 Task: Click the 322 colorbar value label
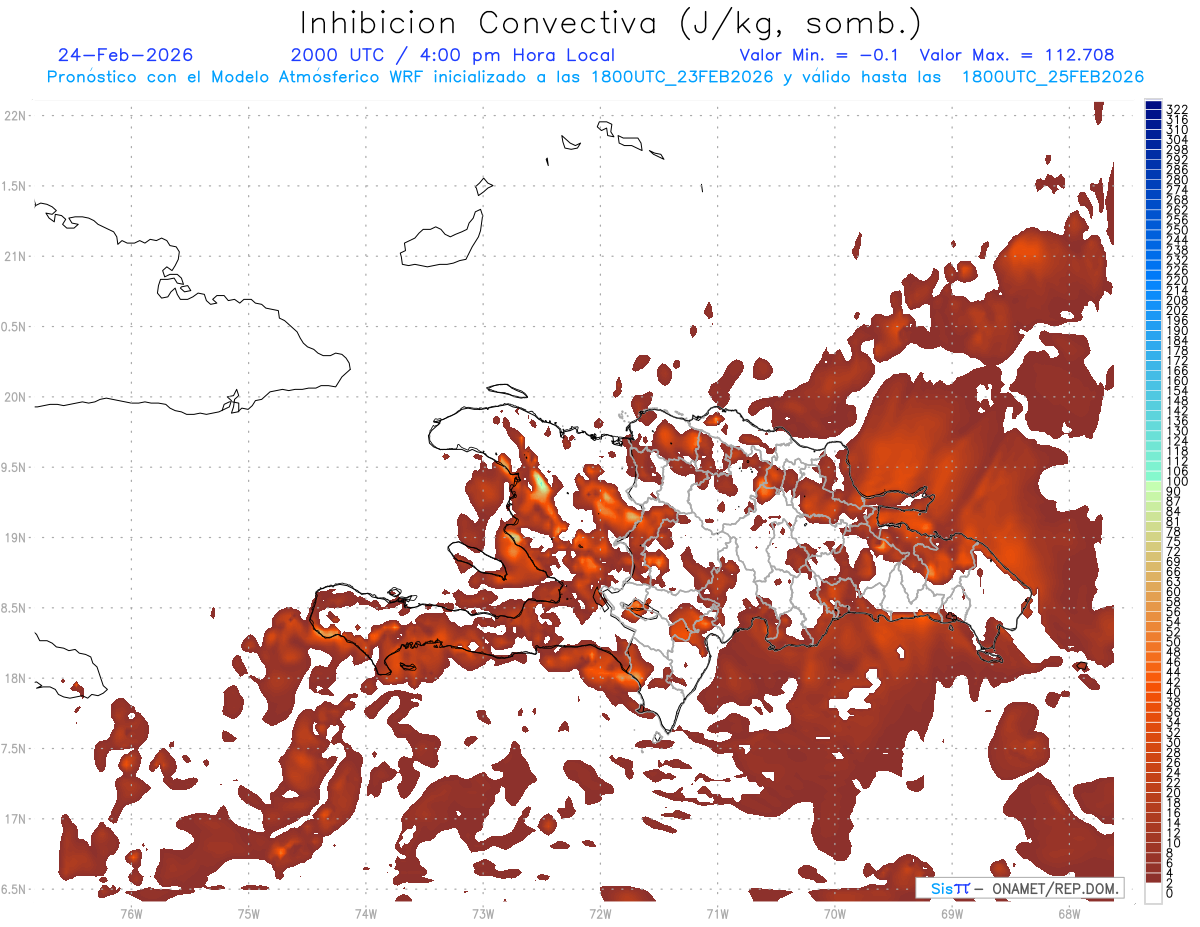1176,109
